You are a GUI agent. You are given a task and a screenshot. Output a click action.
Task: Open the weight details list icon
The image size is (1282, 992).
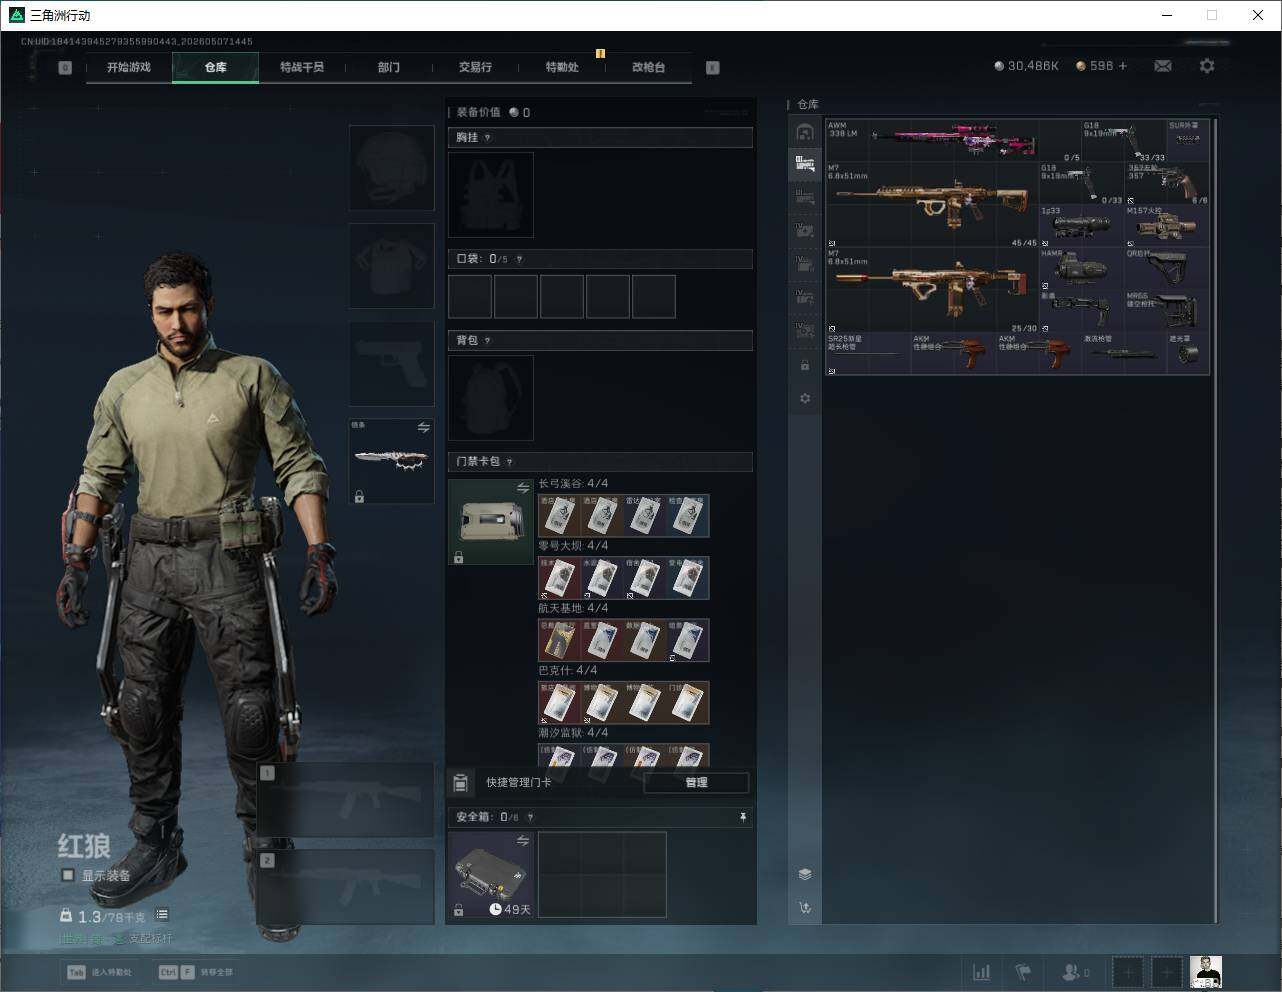point(162,915)
